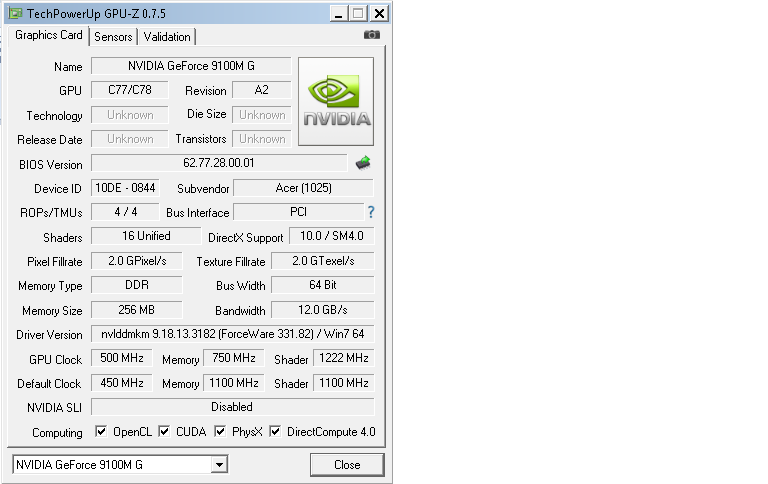Click the BIOS Version value field
Screen dimensions: 768x484
pyautogui.click(x=219, y=163)
